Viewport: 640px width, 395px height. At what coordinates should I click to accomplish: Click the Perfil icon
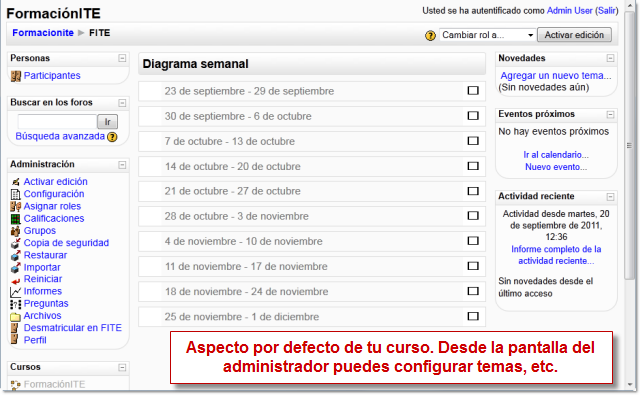coord(15,340)
